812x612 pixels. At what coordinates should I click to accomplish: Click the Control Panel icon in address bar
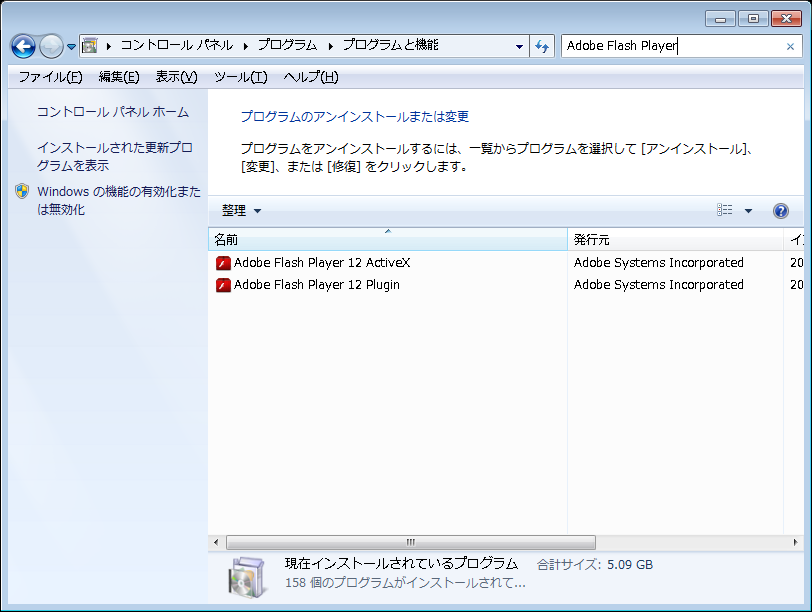[90, 46]
